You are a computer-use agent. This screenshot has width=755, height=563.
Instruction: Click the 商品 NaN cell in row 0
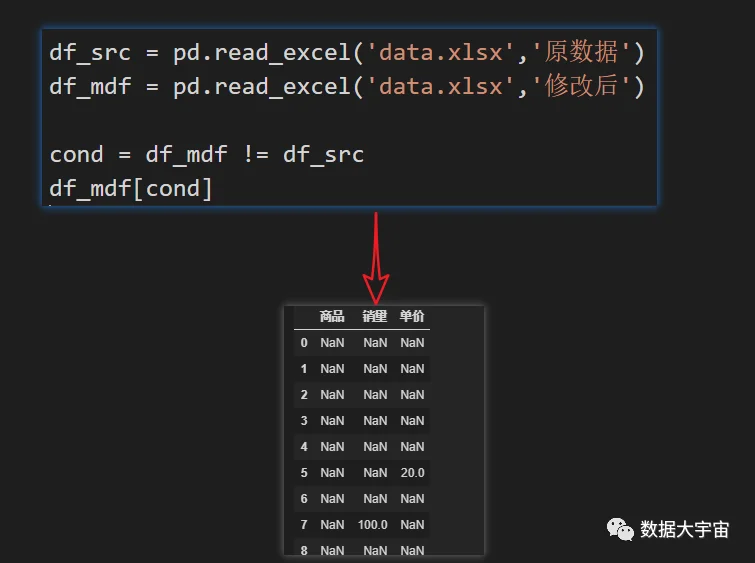(x=332, y=343)
